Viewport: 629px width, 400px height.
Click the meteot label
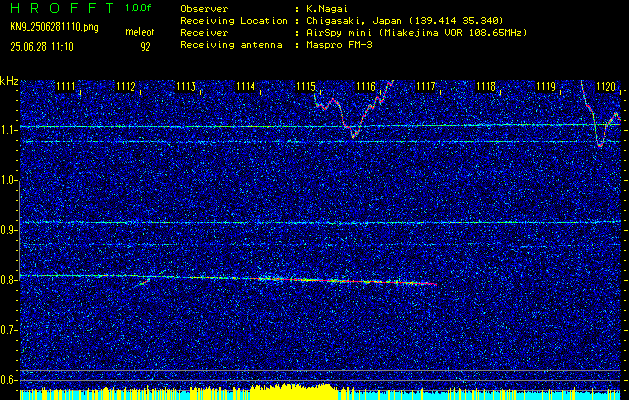(140, 32)
